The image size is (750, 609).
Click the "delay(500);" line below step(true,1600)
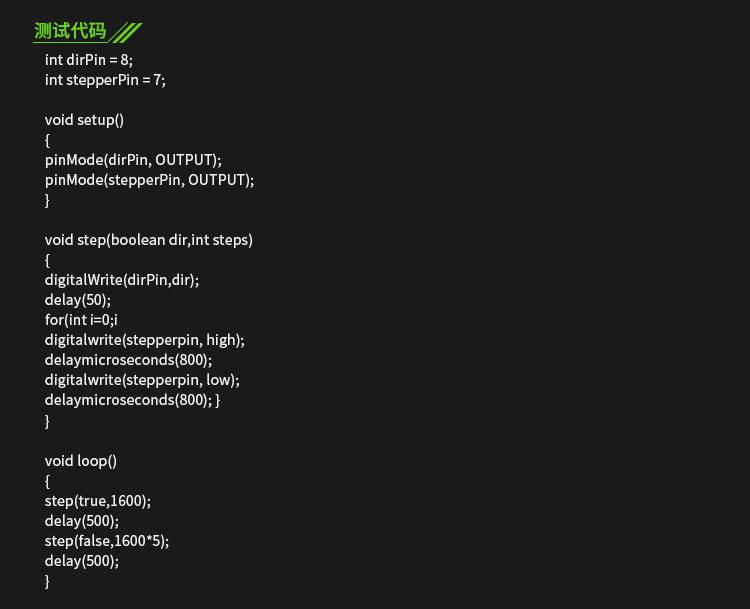click(x=82, y=521)
